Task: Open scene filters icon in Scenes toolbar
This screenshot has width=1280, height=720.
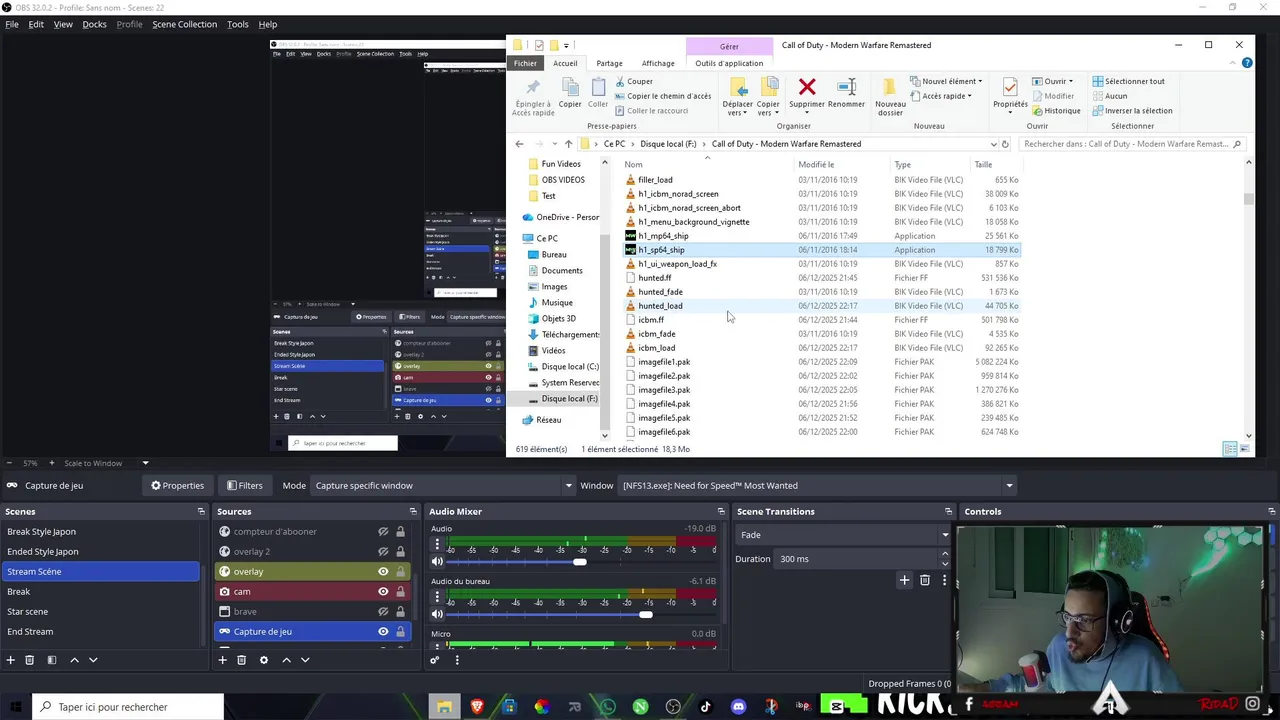Action: (51, 660)
